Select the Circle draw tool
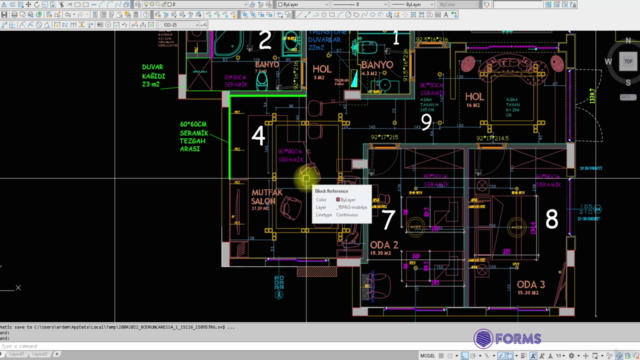This screenshot has width=640, height=360. (x=348, y=15)
